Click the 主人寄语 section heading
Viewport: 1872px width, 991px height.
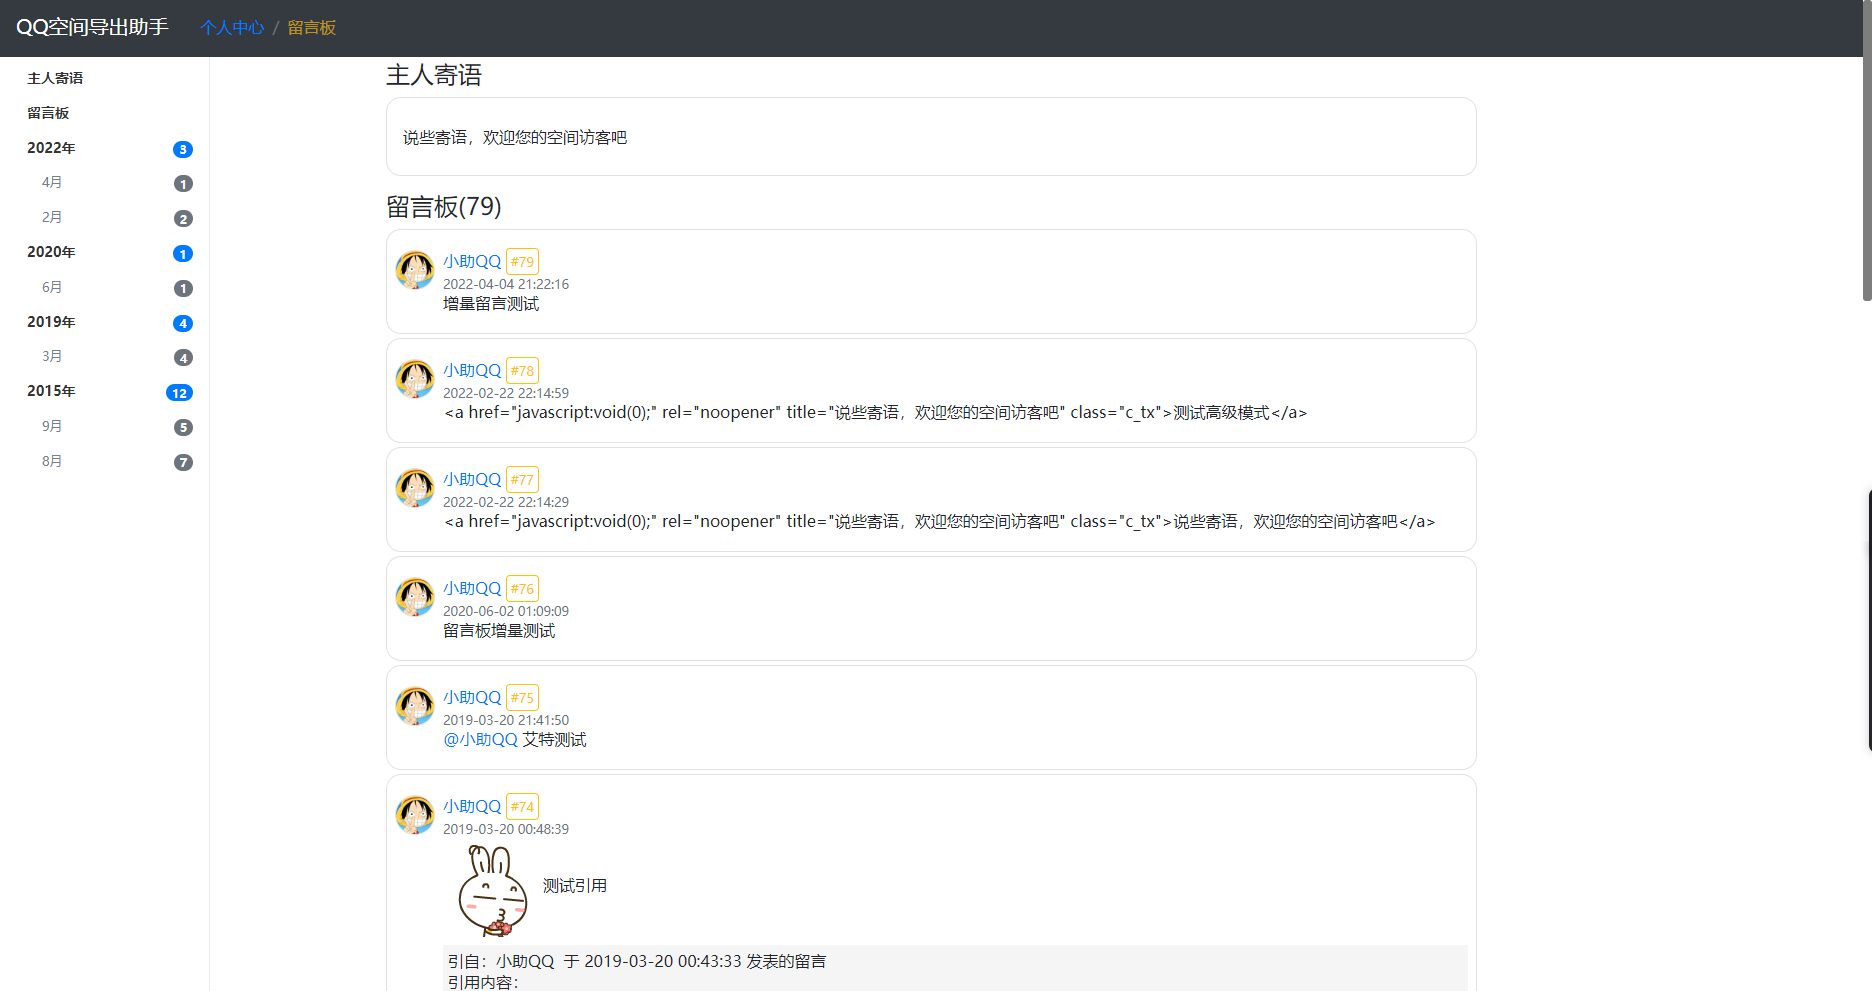tap(434, 75)
